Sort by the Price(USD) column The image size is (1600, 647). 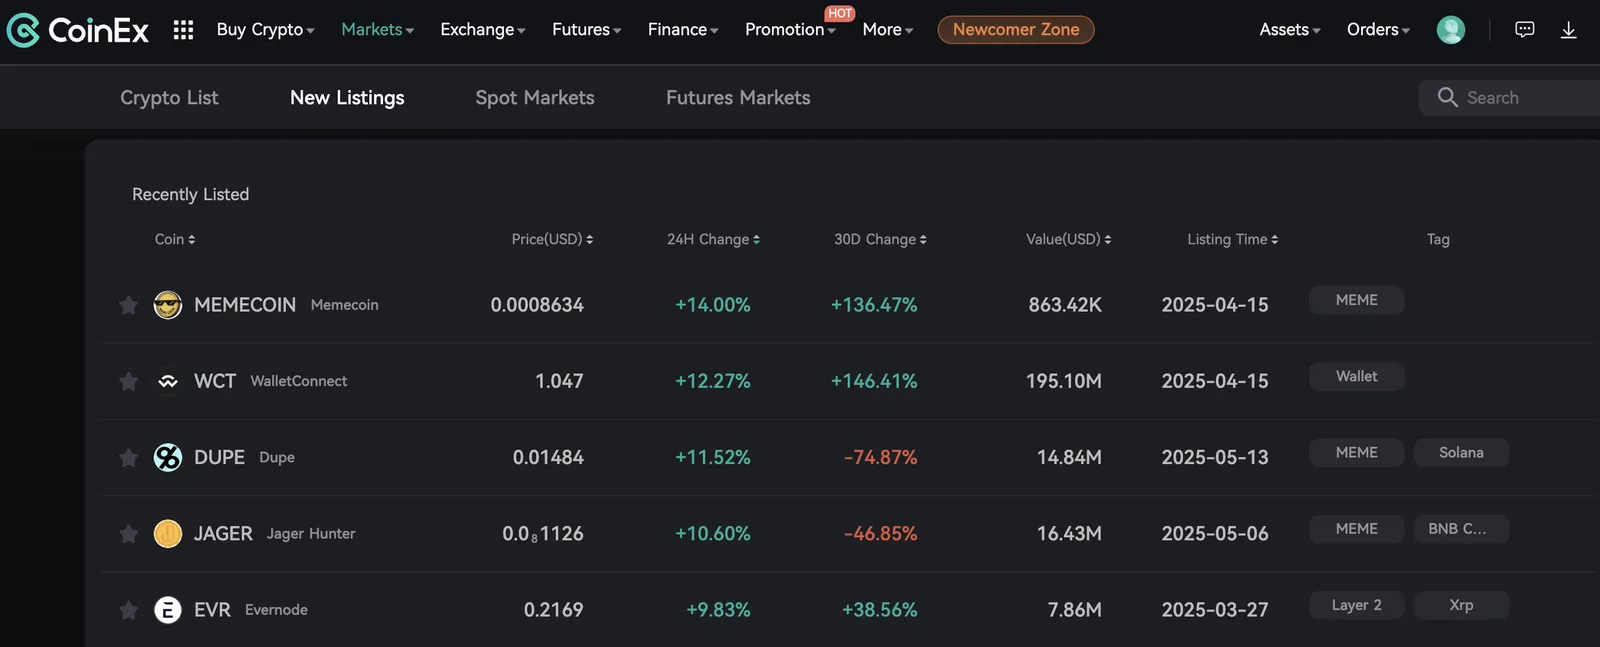[x=552, y=239]
